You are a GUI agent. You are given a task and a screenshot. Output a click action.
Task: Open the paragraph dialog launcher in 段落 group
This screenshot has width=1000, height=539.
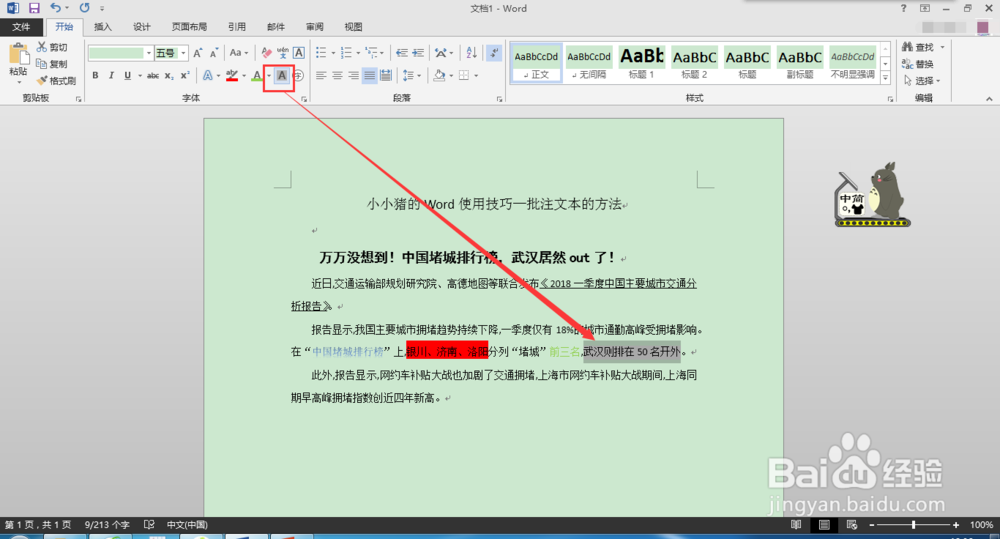[499, 99]
